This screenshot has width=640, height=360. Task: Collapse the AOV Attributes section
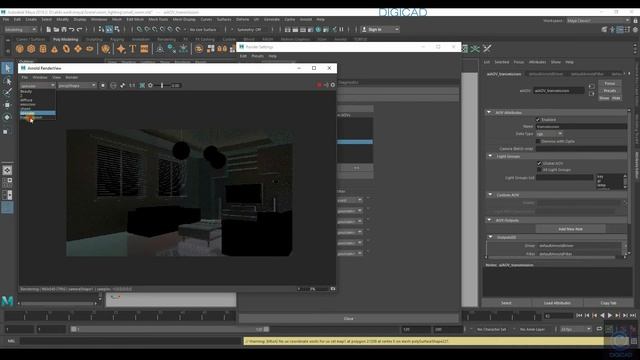pyautogui.click(x=489, y=112)
